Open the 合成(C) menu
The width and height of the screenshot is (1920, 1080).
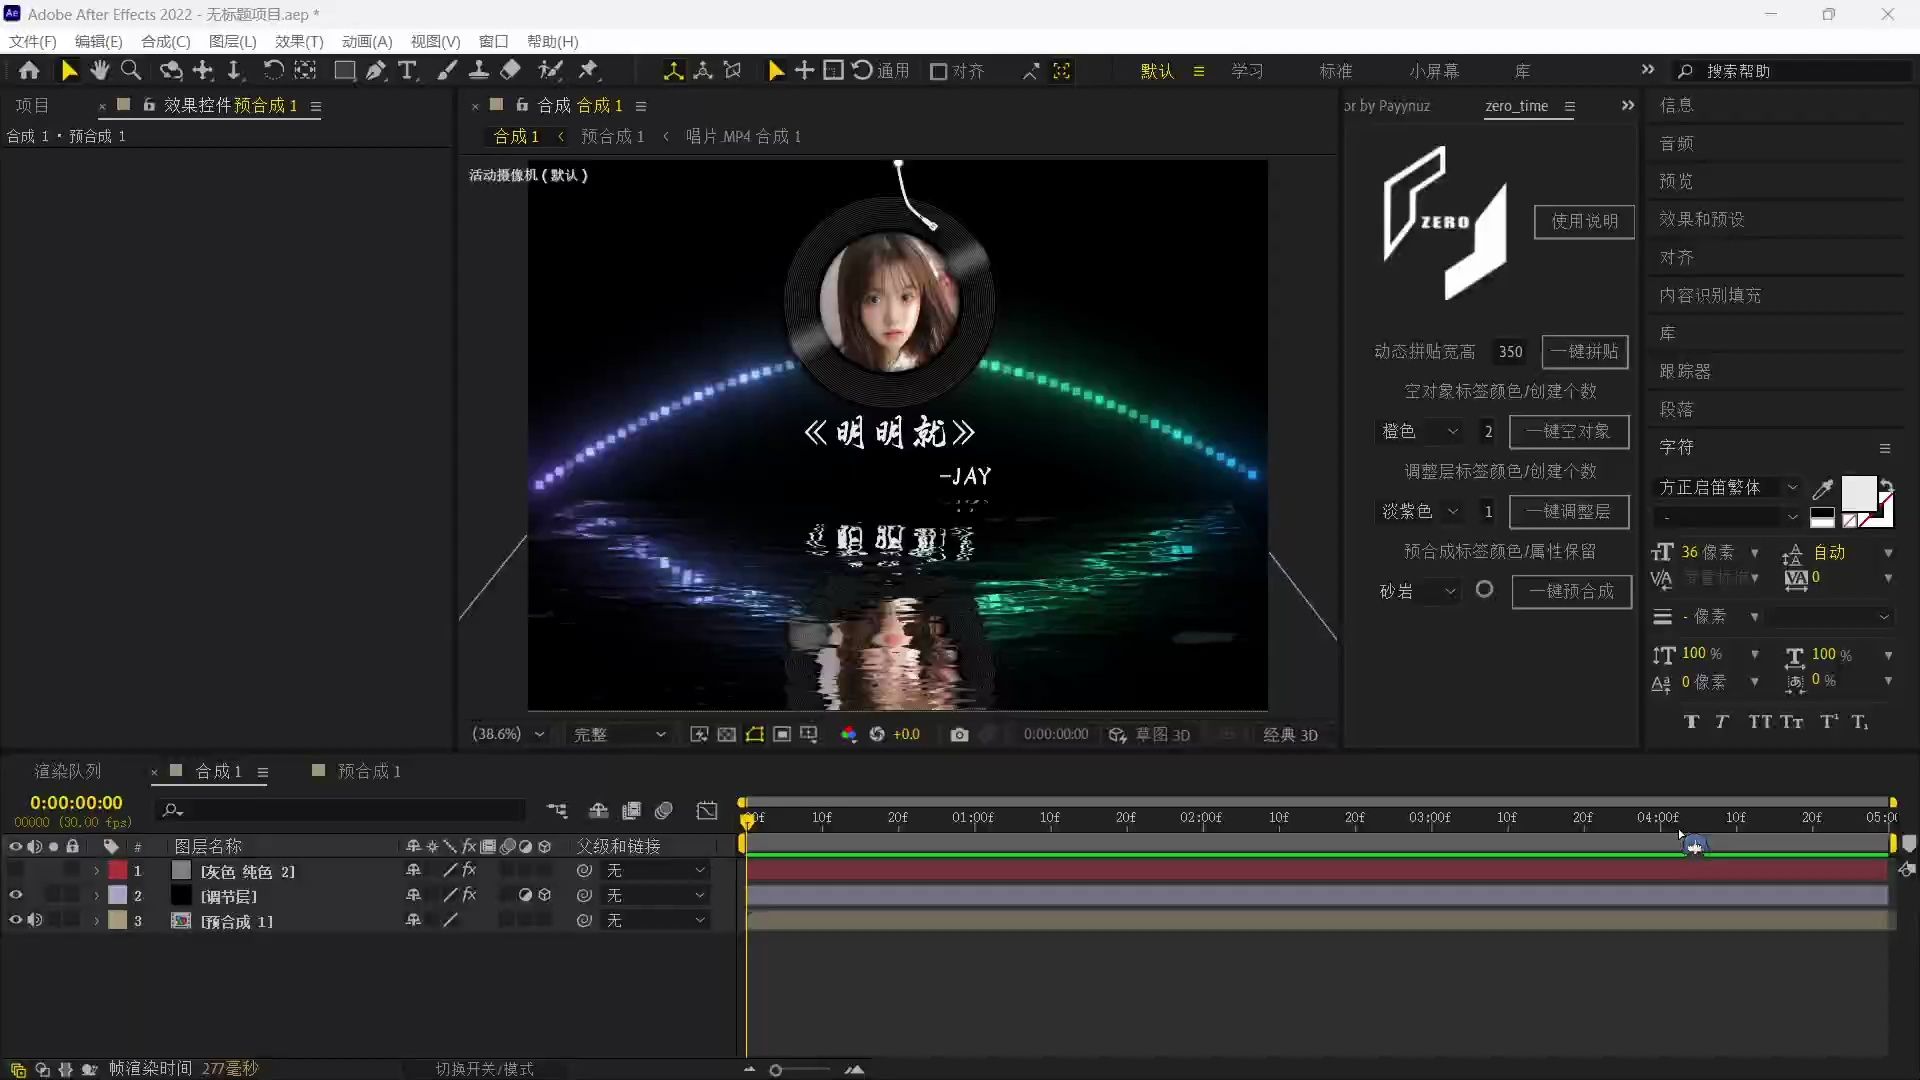pos(166,41)
